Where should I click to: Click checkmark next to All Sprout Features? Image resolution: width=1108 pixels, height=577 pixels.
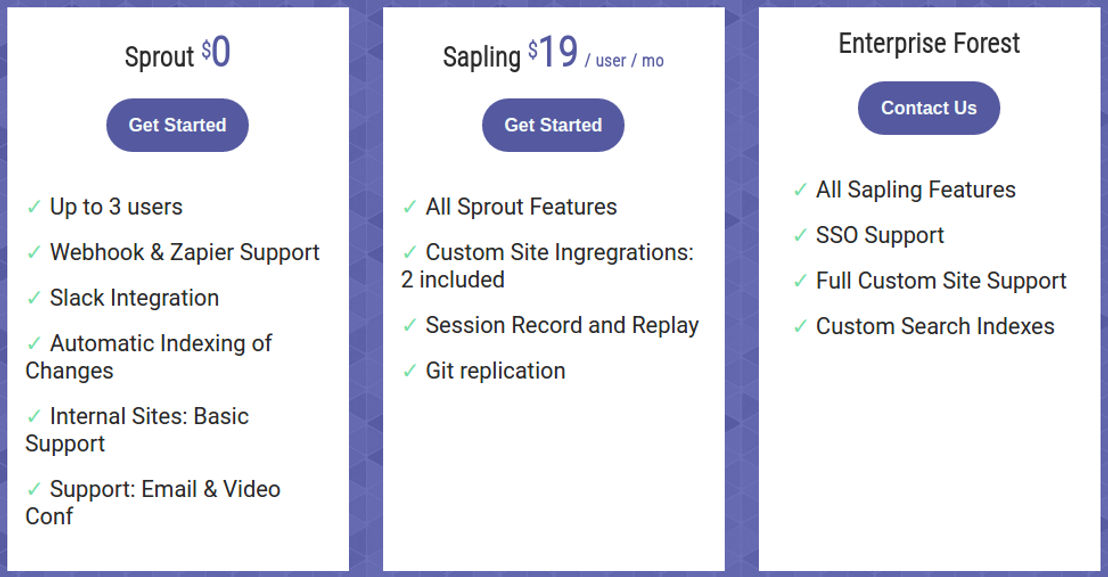[x=410, y=207]
